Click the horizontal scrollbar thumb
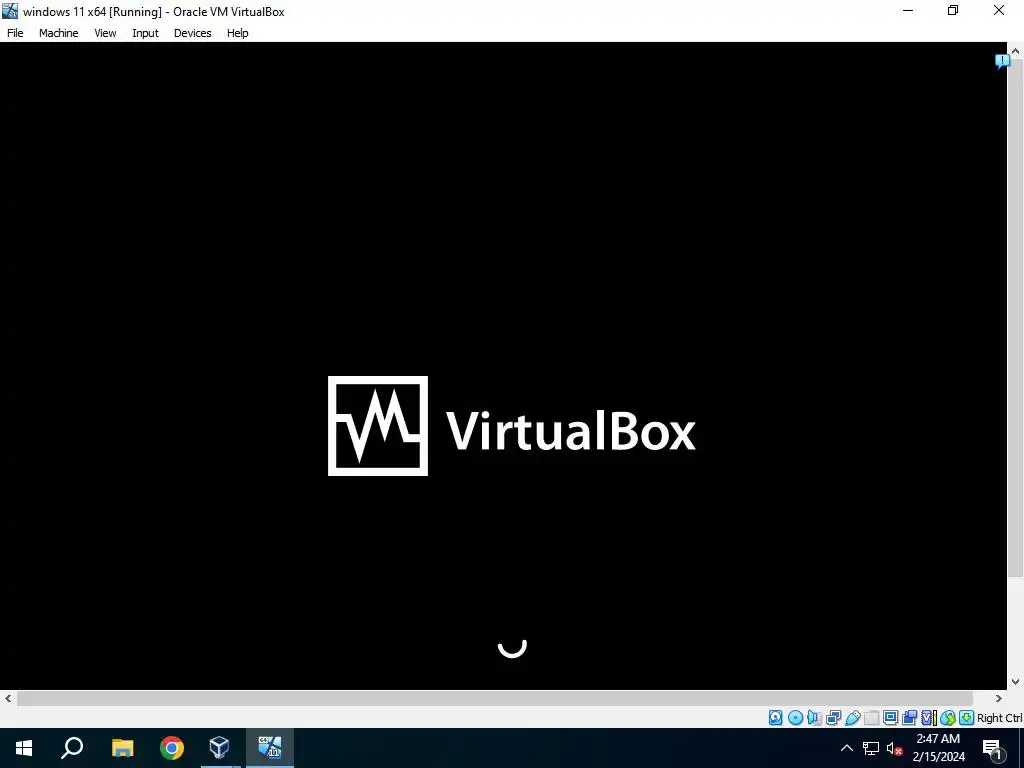Image resolution: width=1024 pixels, height=768 pixels. [495, 698]
